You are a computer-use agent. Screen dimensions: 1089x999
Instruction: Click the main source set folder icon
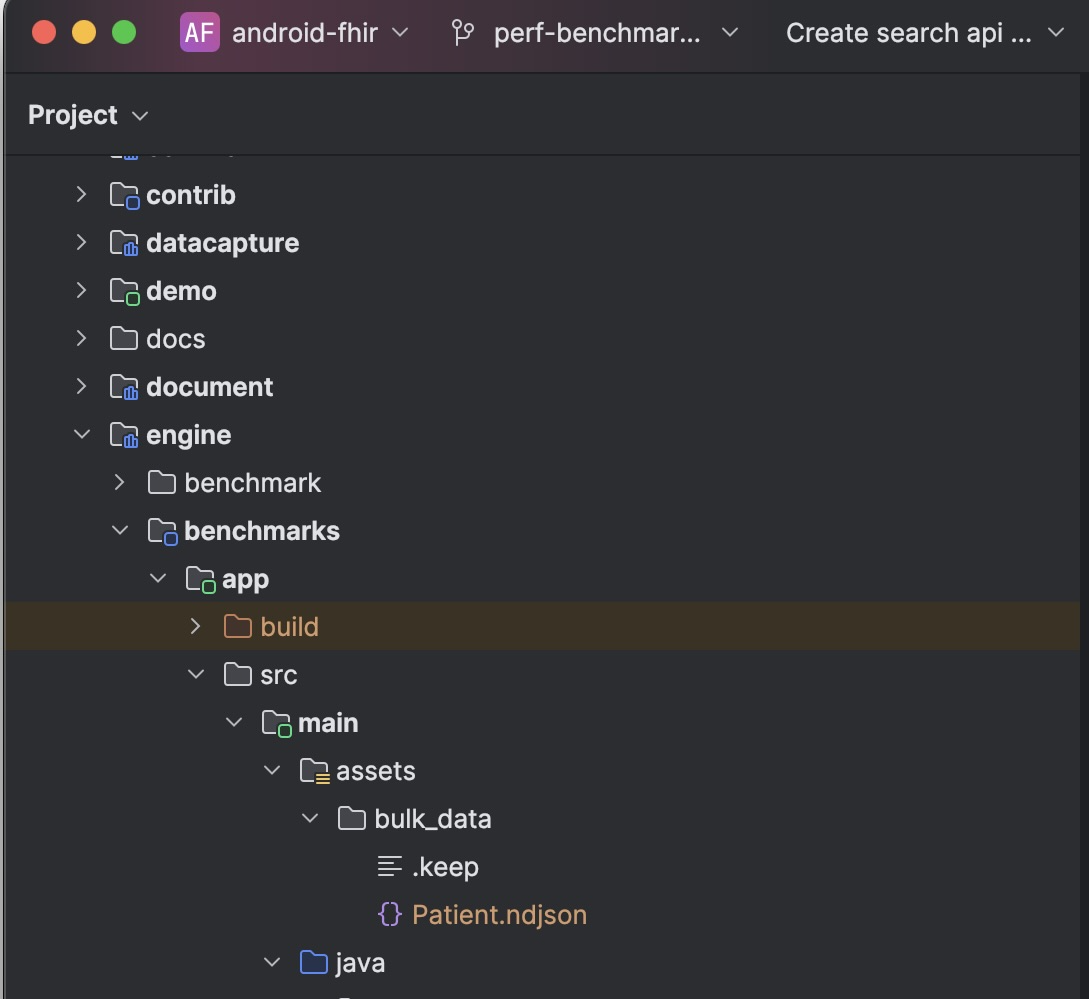pyautogui.click(x=276, y=723)
